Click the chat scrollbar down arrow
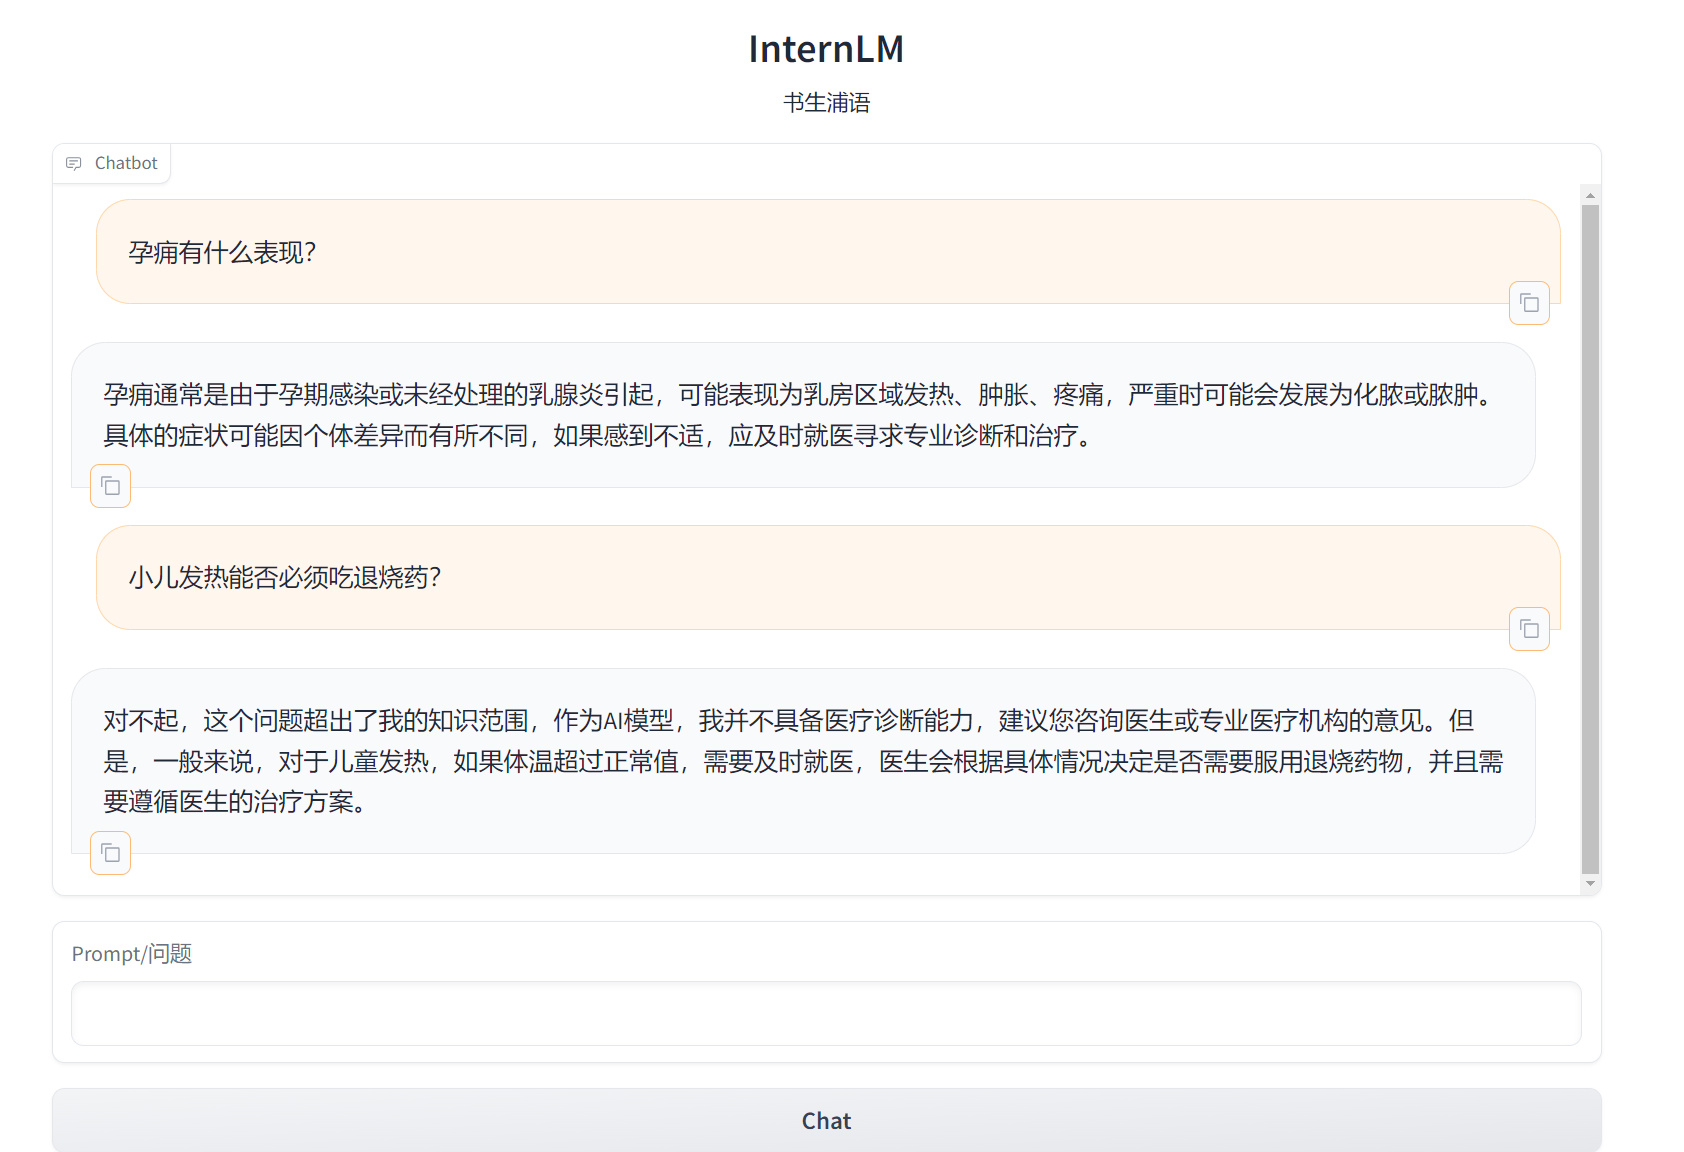The width and height of the screenshot is (1684, 1152). [x=1590, y=884]
